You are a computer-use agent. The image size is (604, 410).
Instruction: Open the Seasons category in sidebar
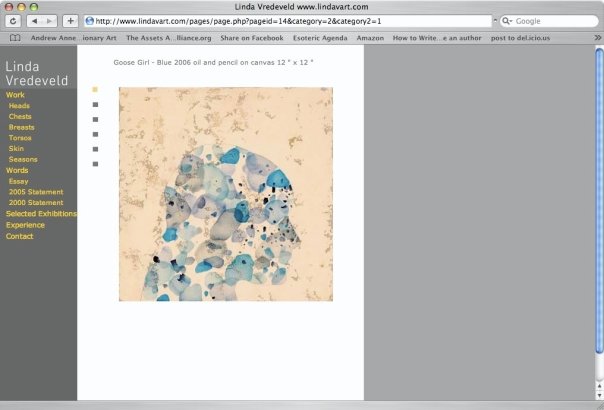pos(24,159)
